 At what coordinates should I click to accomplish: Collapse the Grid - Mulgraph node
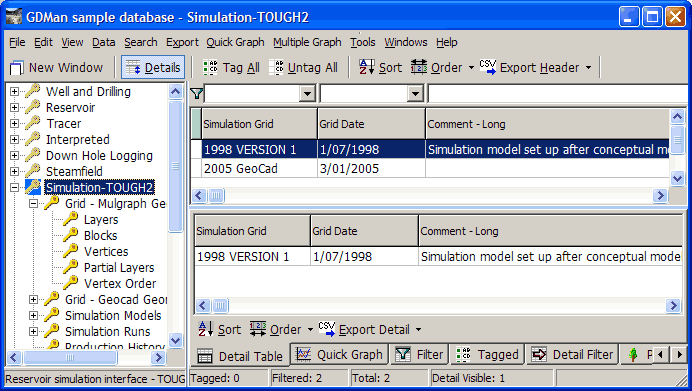click(34, 203)
